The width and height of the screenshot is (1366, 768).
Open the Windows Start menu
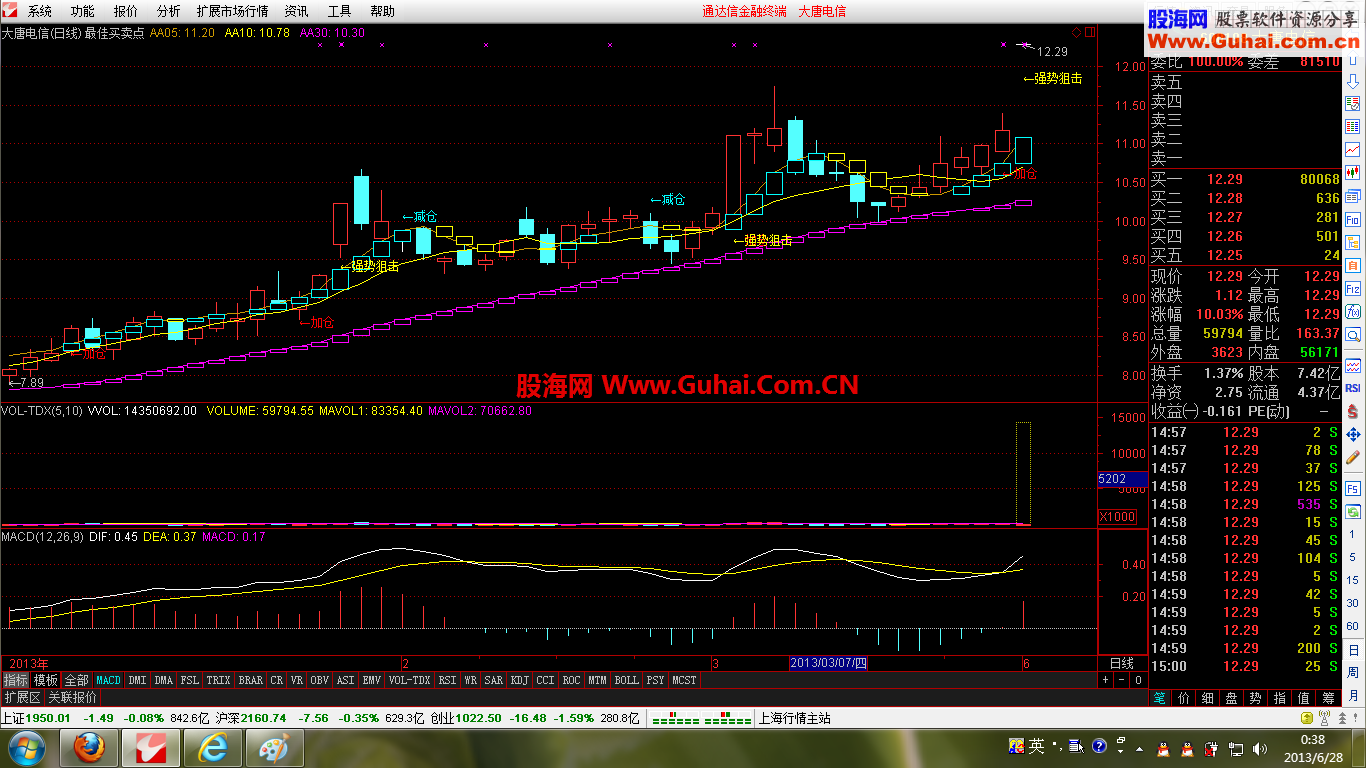(x=26, y=748)
